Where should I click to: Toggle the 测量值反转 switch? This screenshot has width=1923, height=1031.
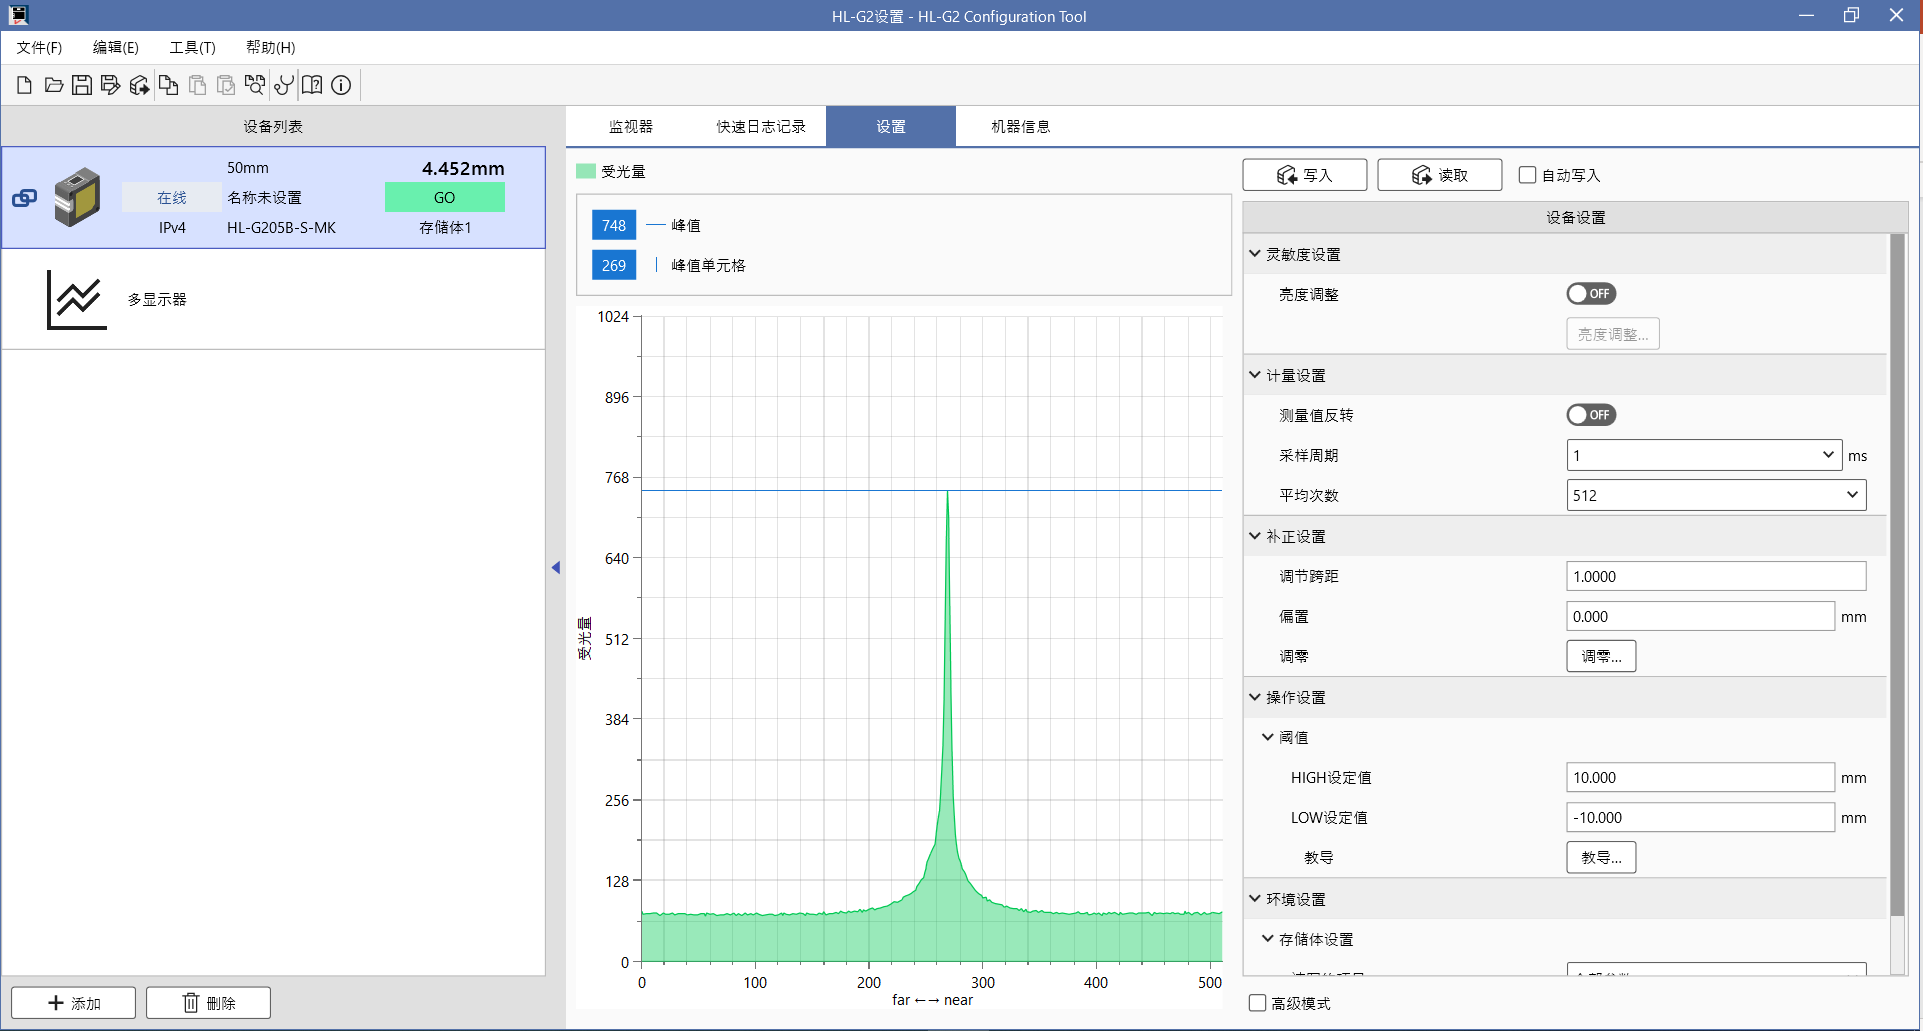coord(1591,415)
